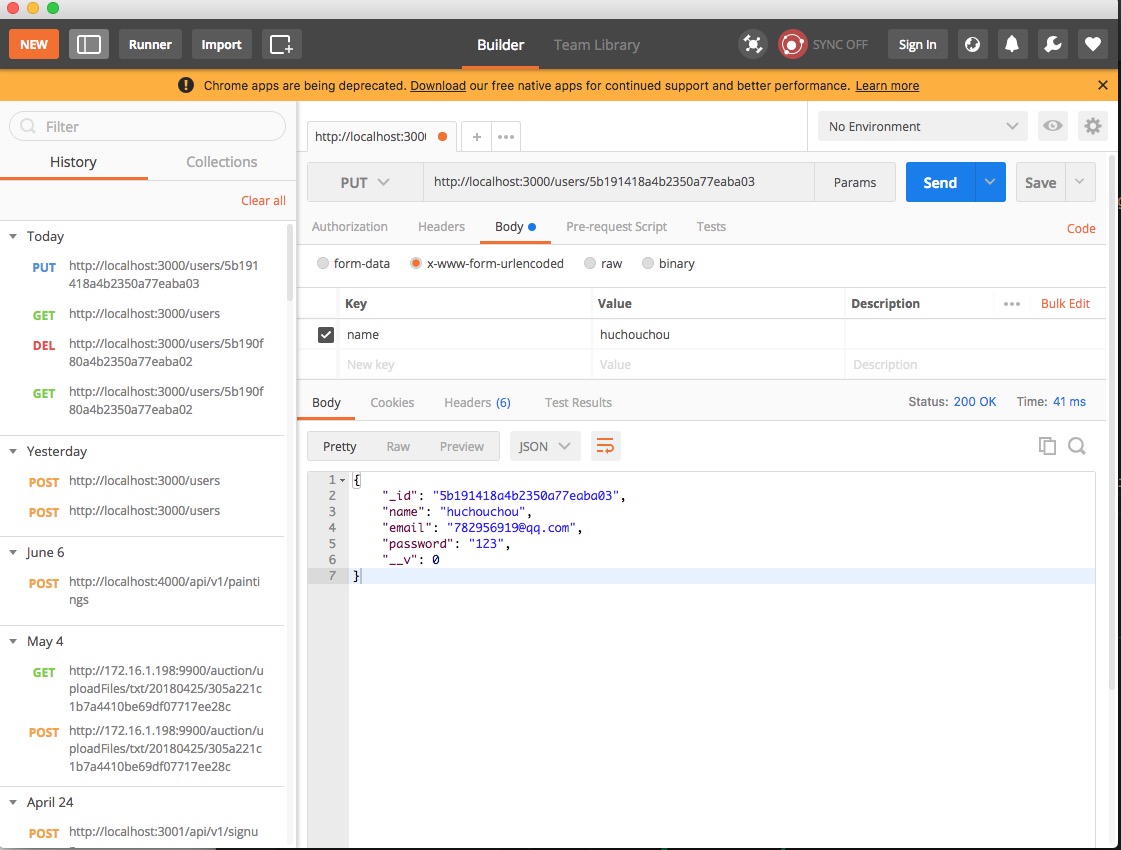Uncheck the name key row checkbox

click(x=326, y=335)
